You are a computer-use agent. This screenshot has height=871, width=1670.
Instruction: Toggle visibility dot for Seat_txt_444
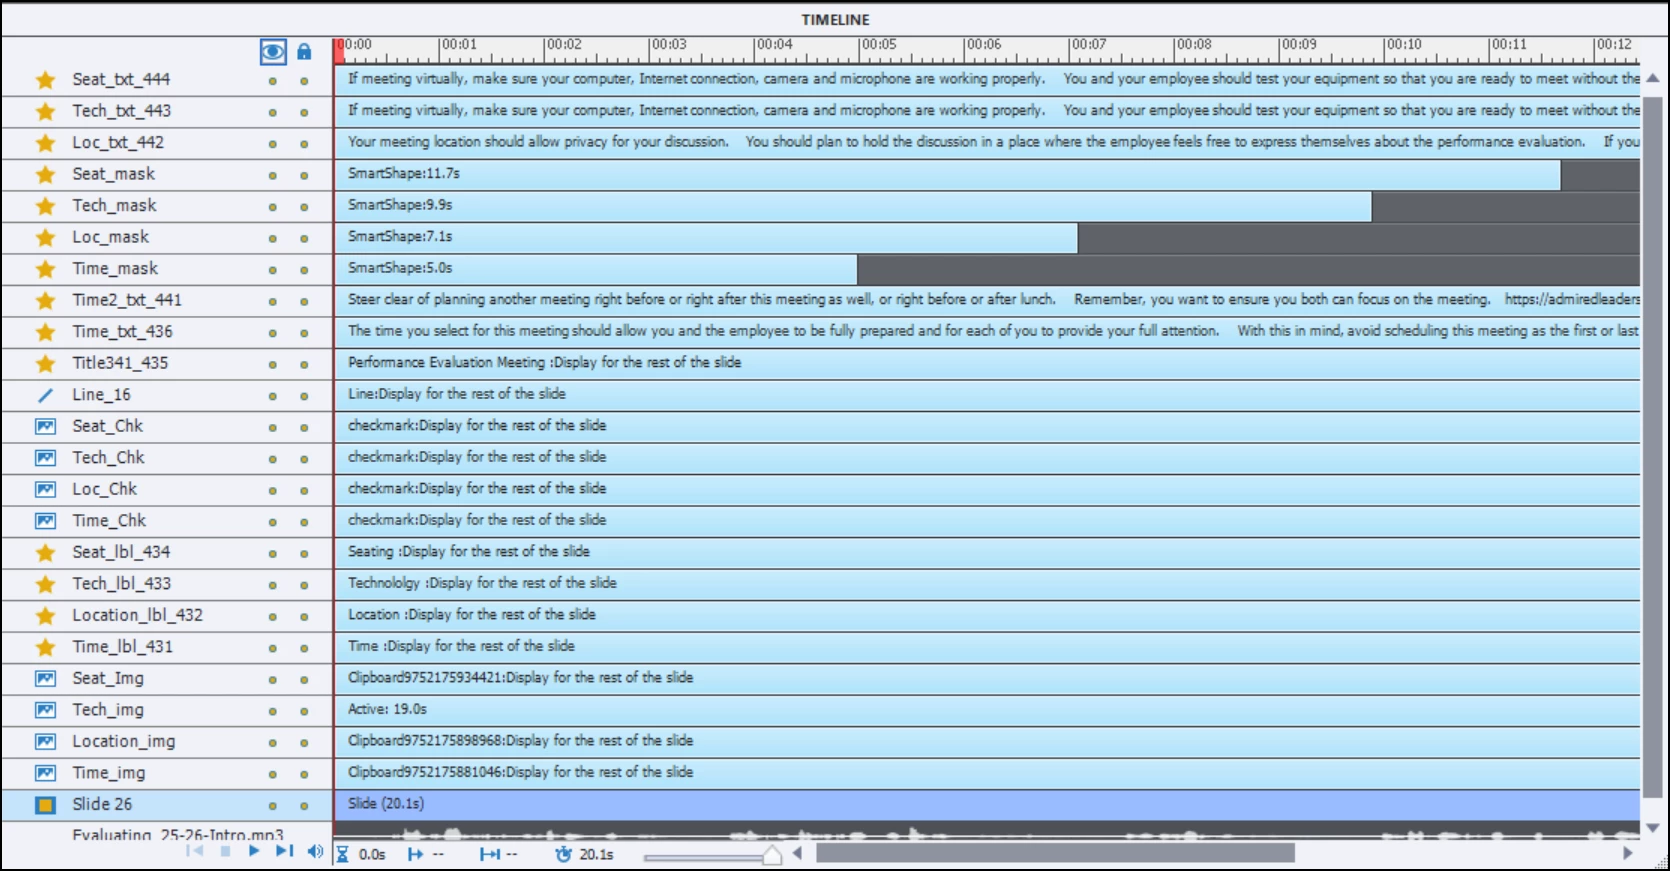coord(272,81)
